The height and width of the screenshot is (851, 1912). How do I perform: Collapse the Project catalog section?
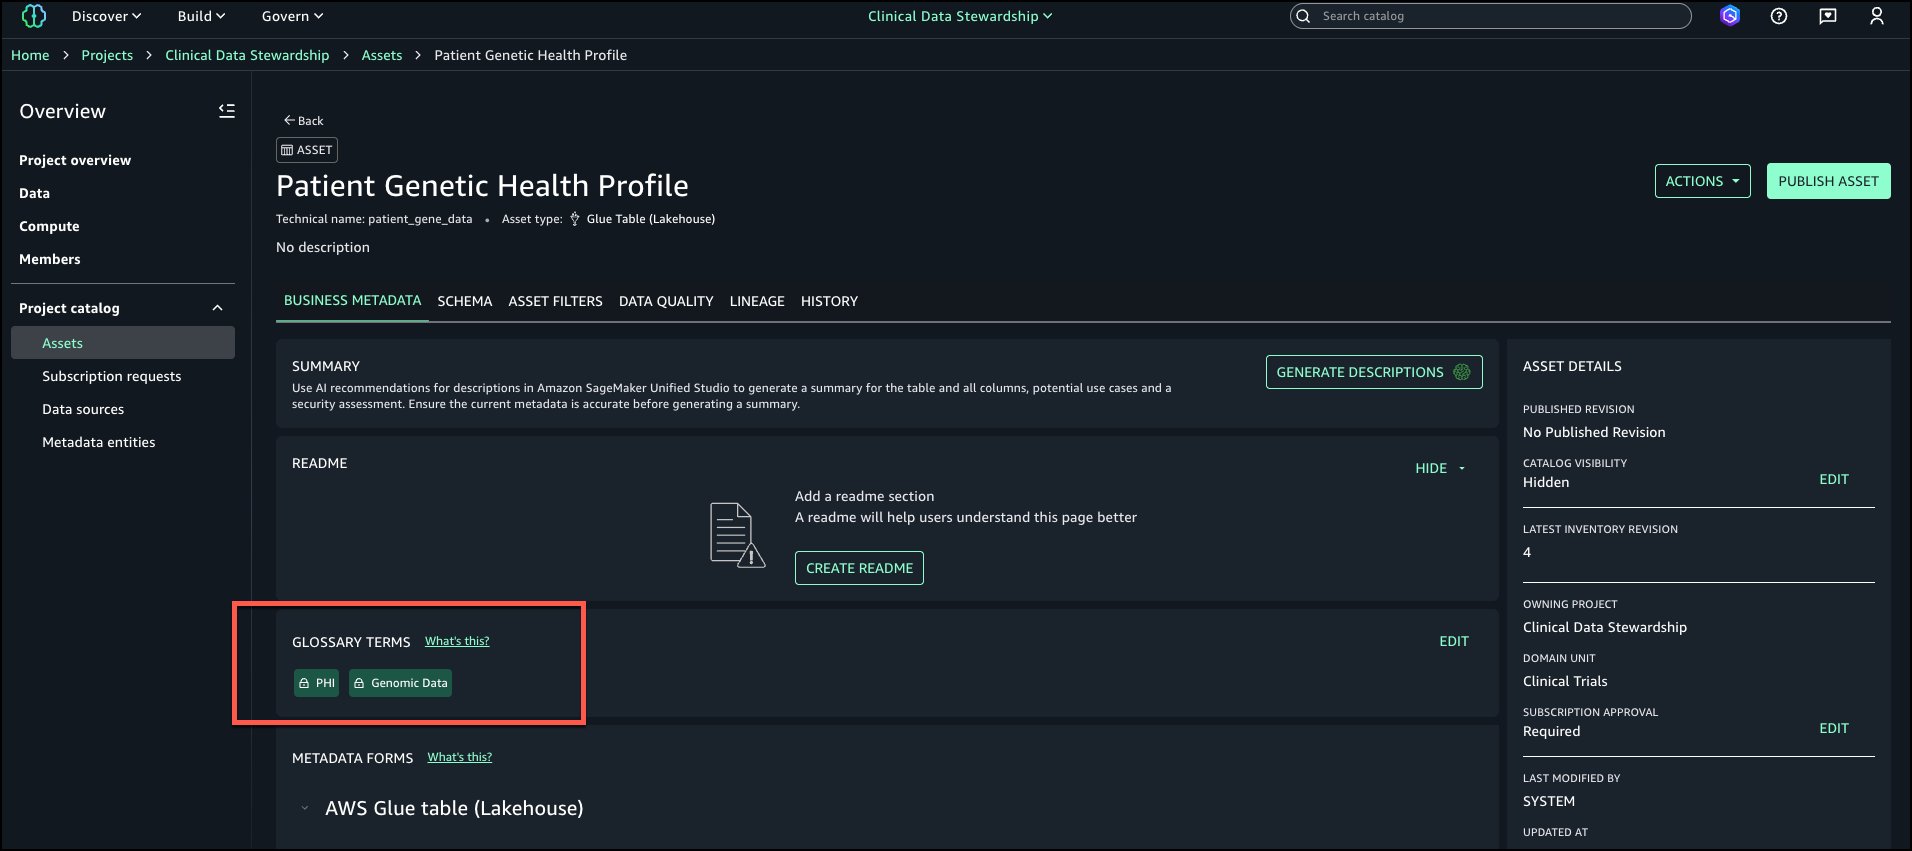tap(217, 308)
